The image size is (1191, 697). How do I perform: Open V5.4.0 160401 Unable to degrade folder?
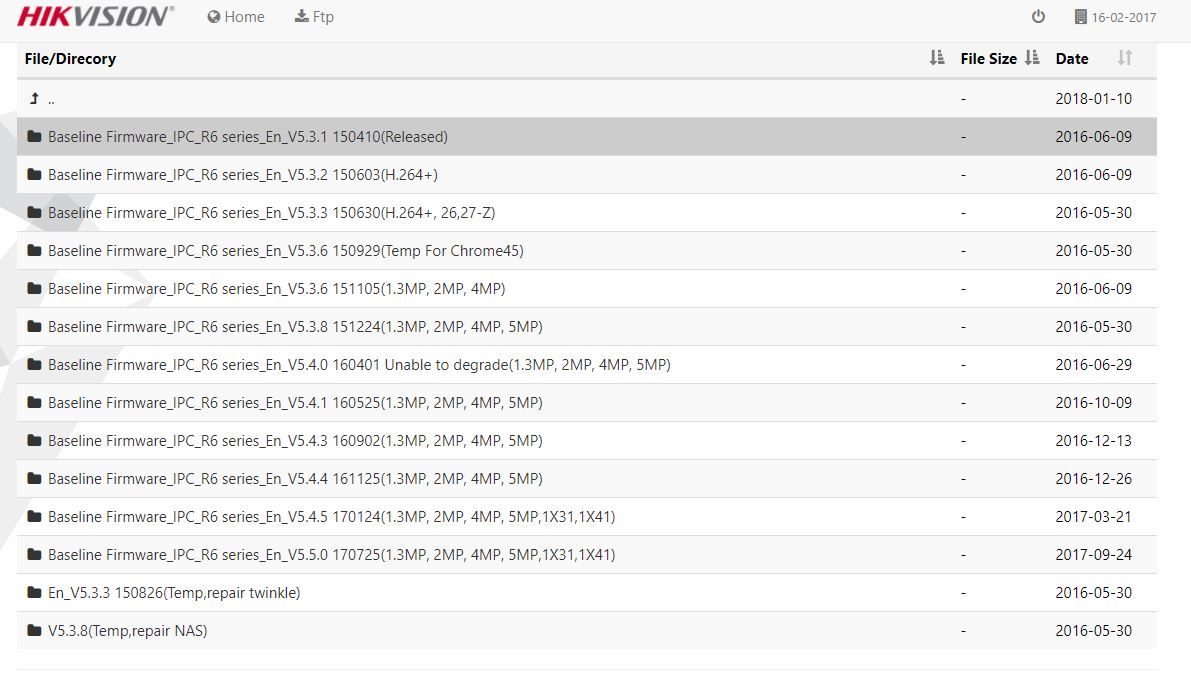pos(358,365)
